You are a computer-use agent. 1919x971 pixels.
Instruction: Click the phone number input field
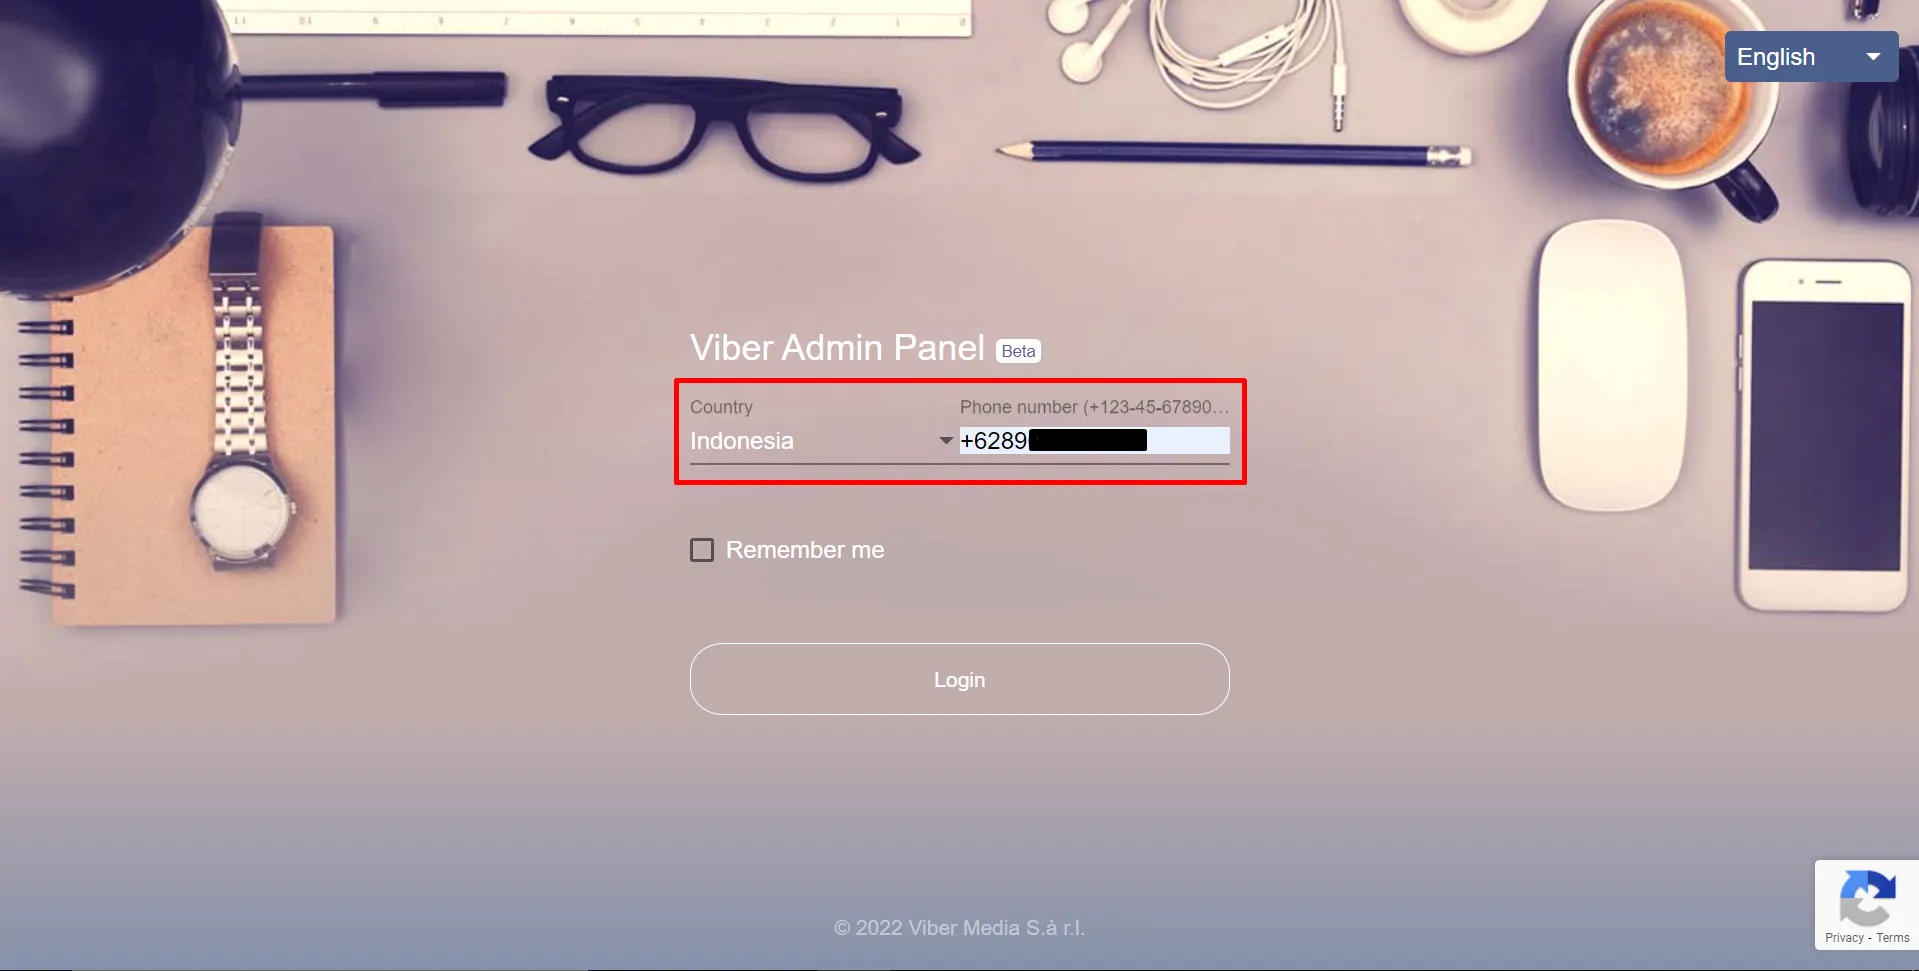(1094, 441)
